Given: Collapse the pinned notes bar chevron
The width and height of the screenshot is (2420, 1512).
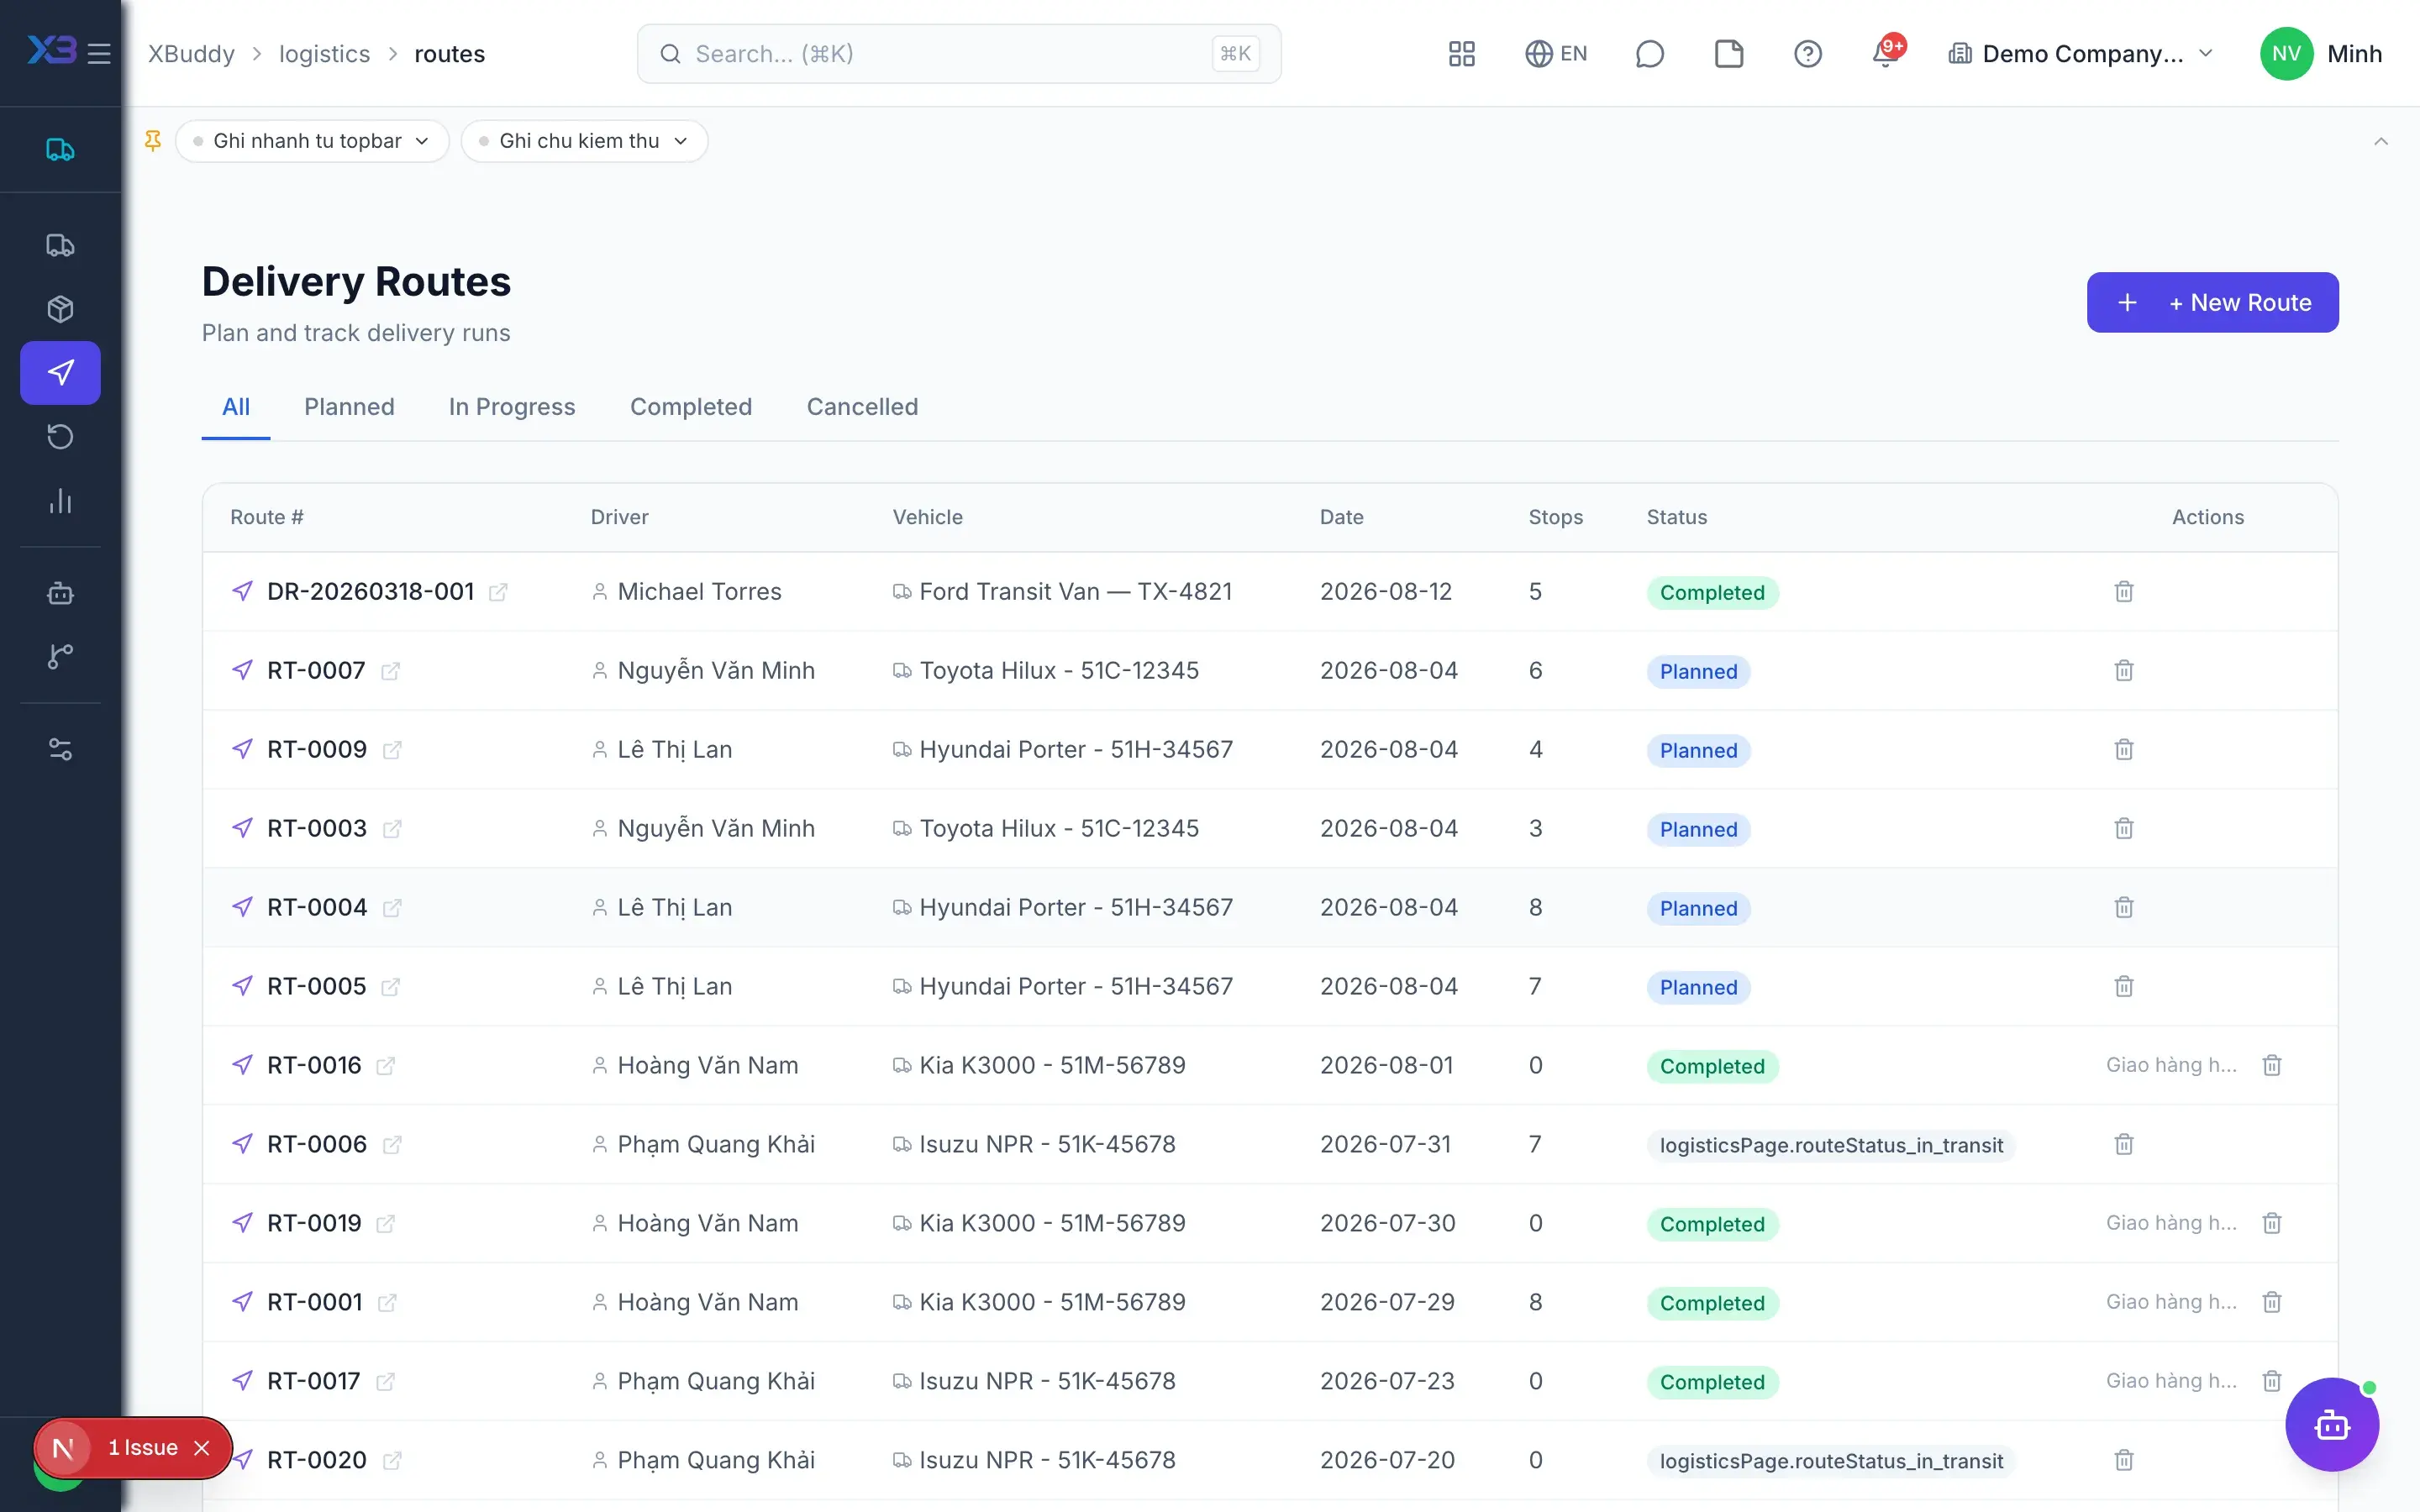Looking at the screenshot, I should click(2380, 141).
